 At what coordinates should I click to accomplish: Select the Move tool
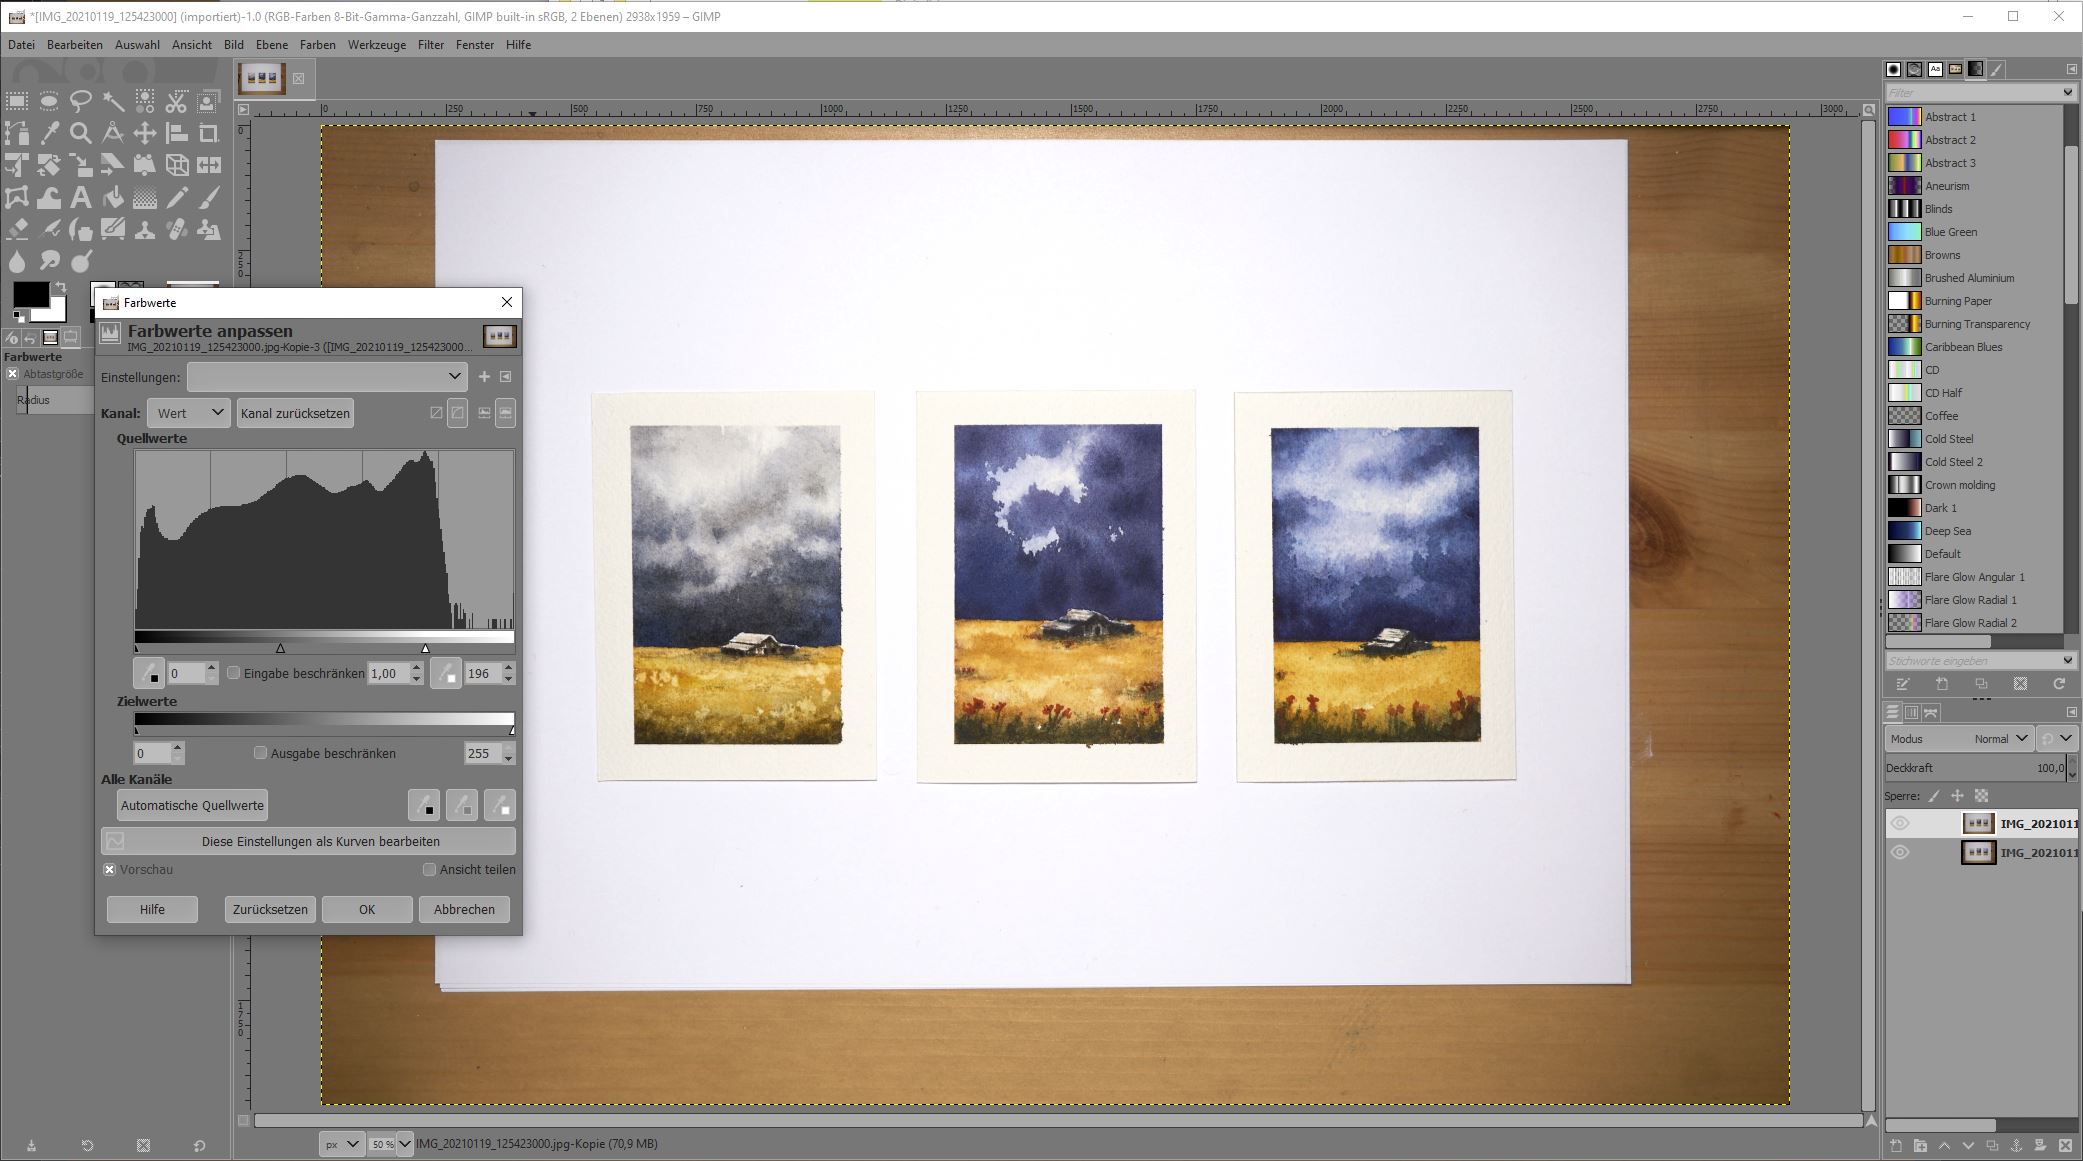coord(145,133)
